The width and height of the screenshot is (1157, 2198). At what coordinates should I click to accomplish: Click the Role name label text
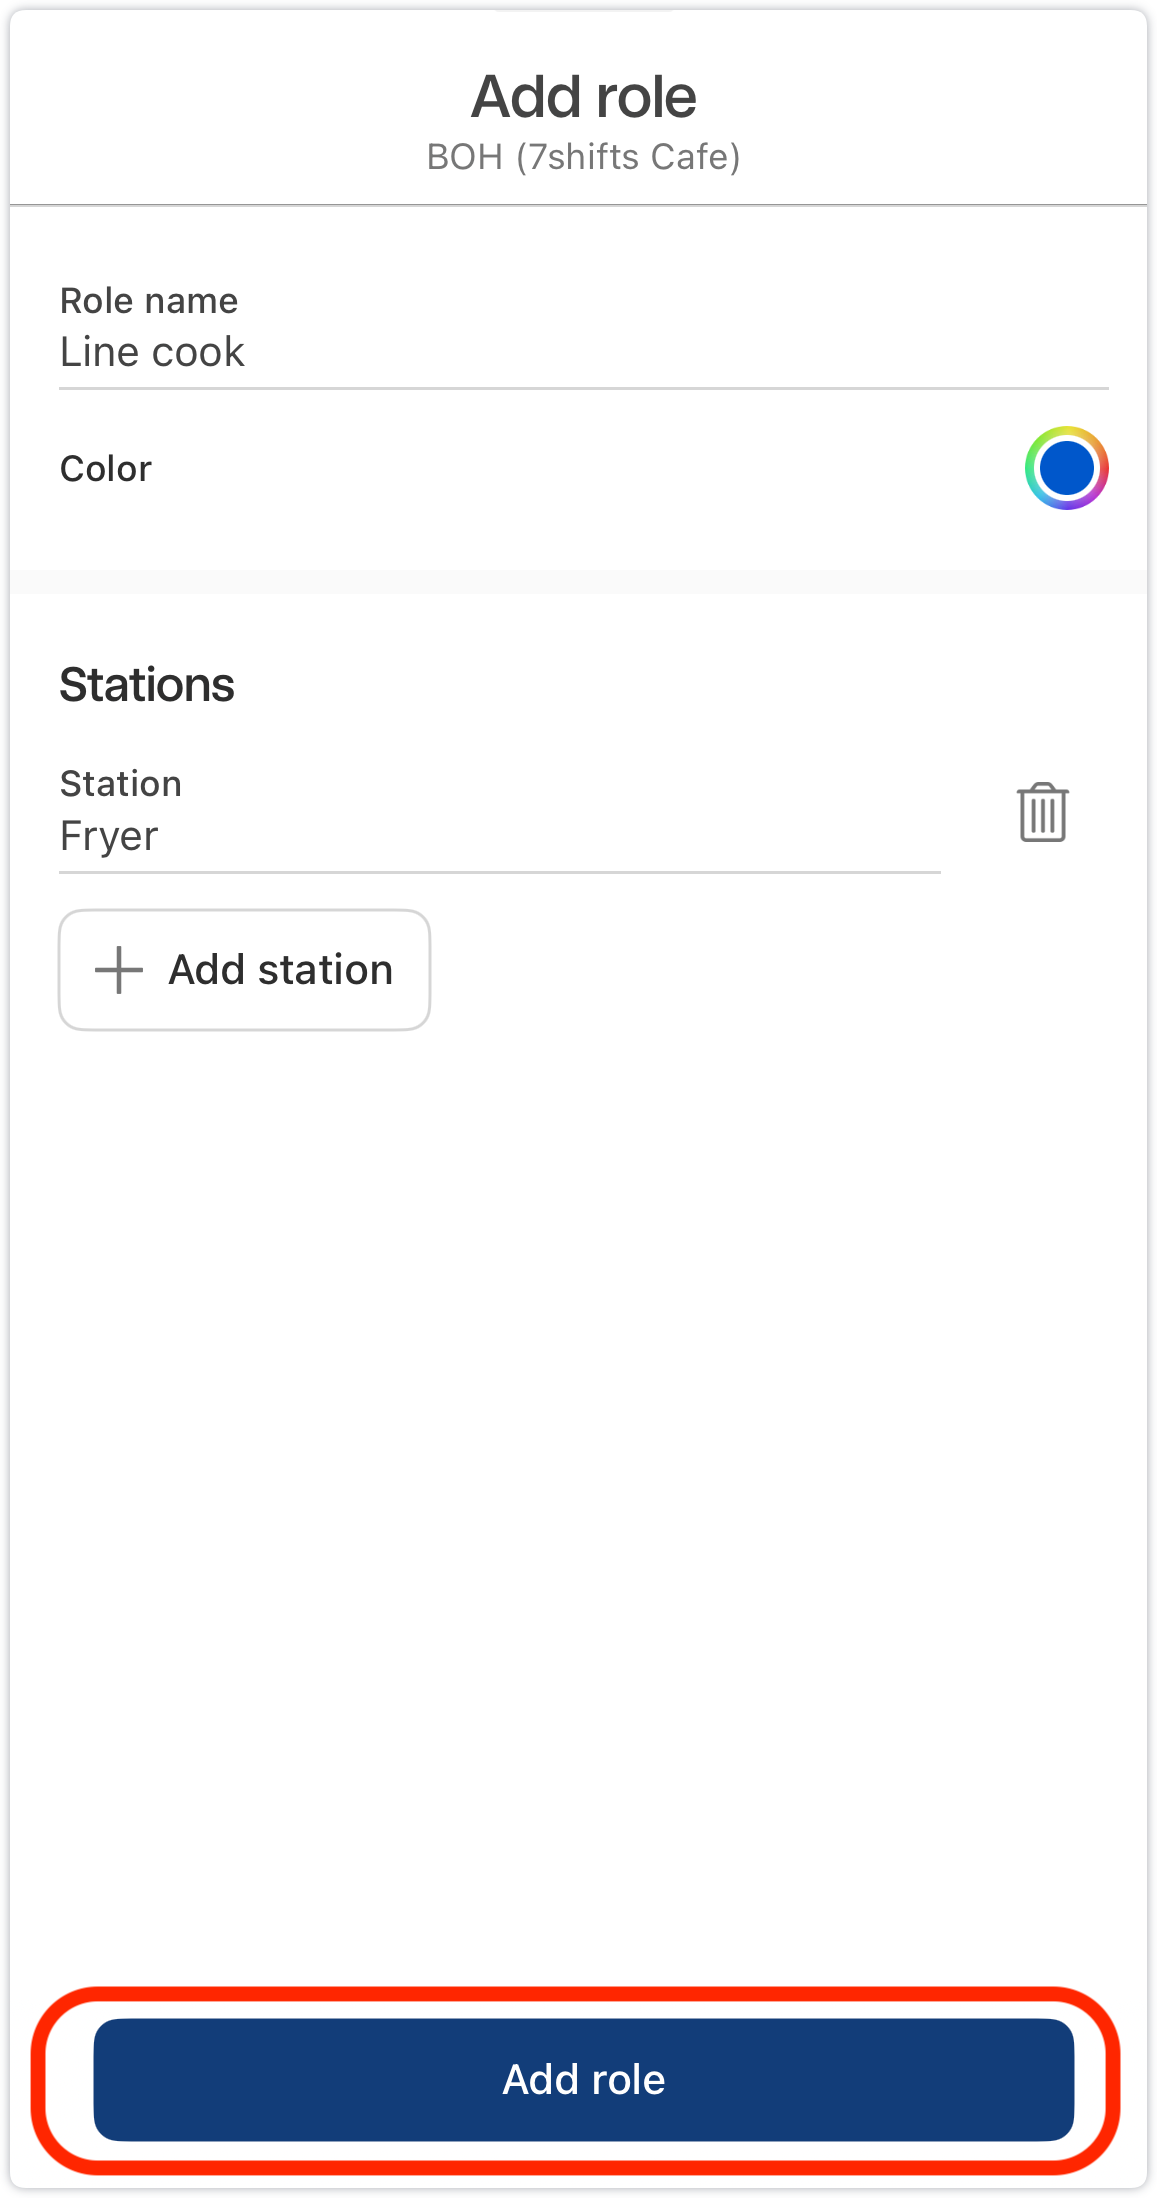click(x=149, y=301)
